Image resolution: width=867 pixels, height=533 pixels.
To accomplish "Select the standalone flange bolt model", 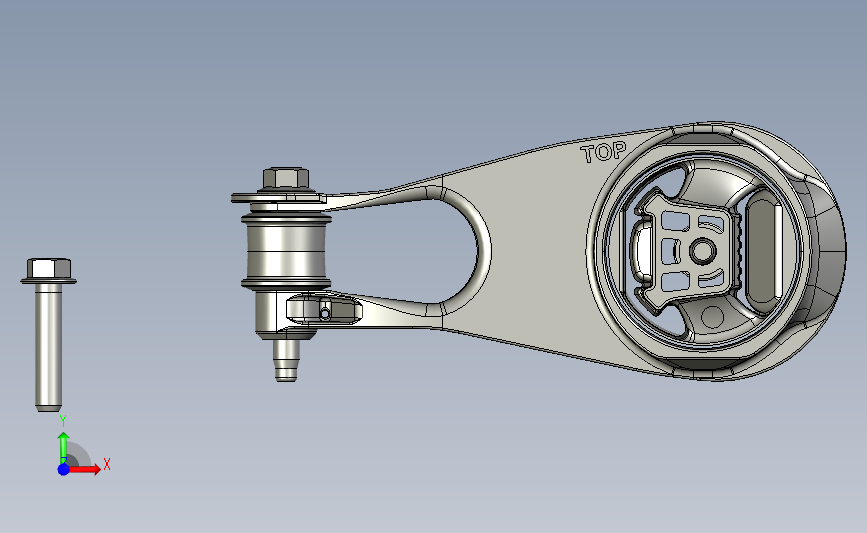I will pyautogui.click(x=49, y=335).
